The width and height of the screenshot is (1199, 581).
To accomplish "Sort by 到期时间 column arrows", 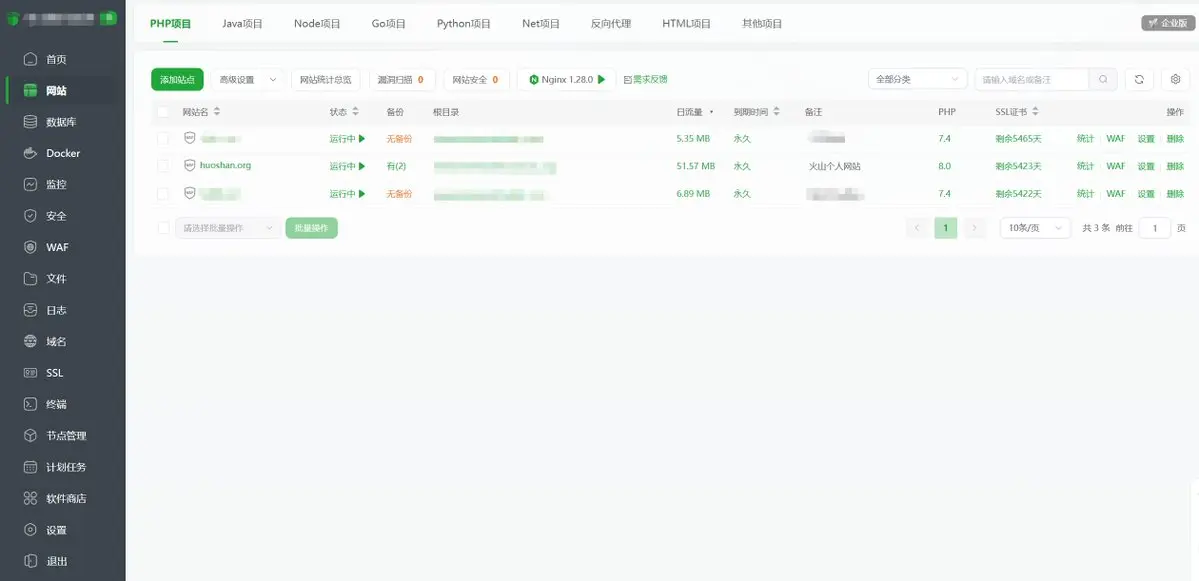I will point(777,112).
